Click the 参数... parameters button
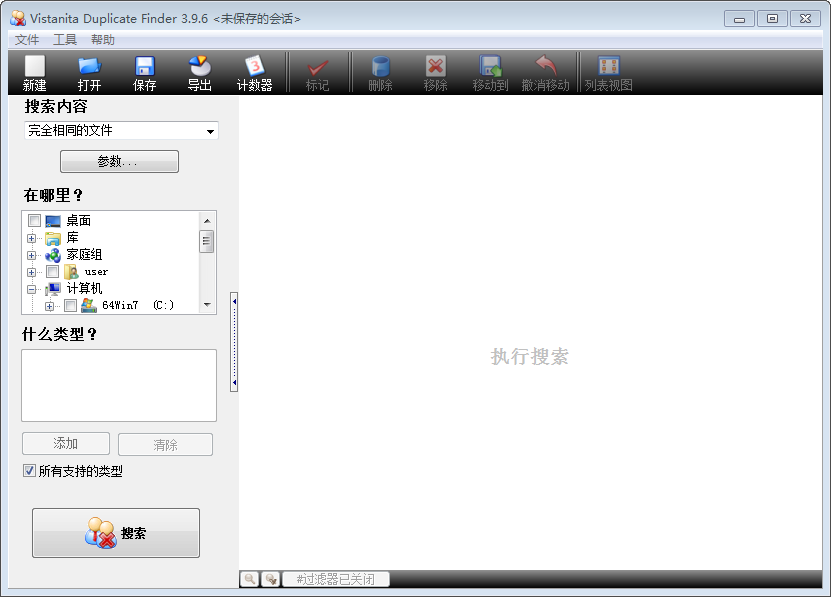 tap(119, 162)
